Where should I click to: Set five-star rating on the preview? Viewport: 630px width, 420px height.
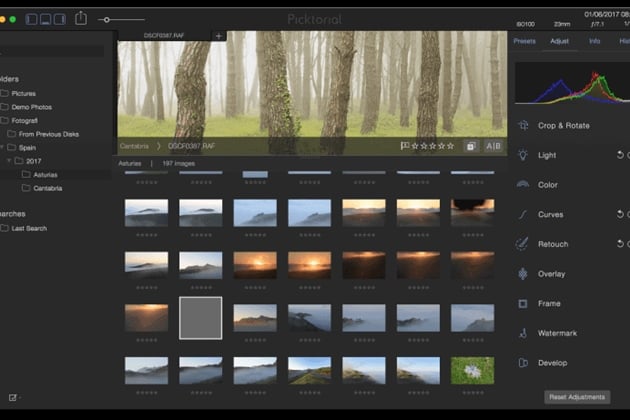point(450,146)
